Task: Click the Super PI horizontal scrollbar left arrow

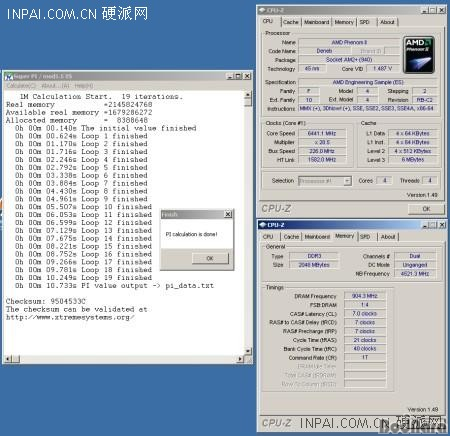Action: 8,359
